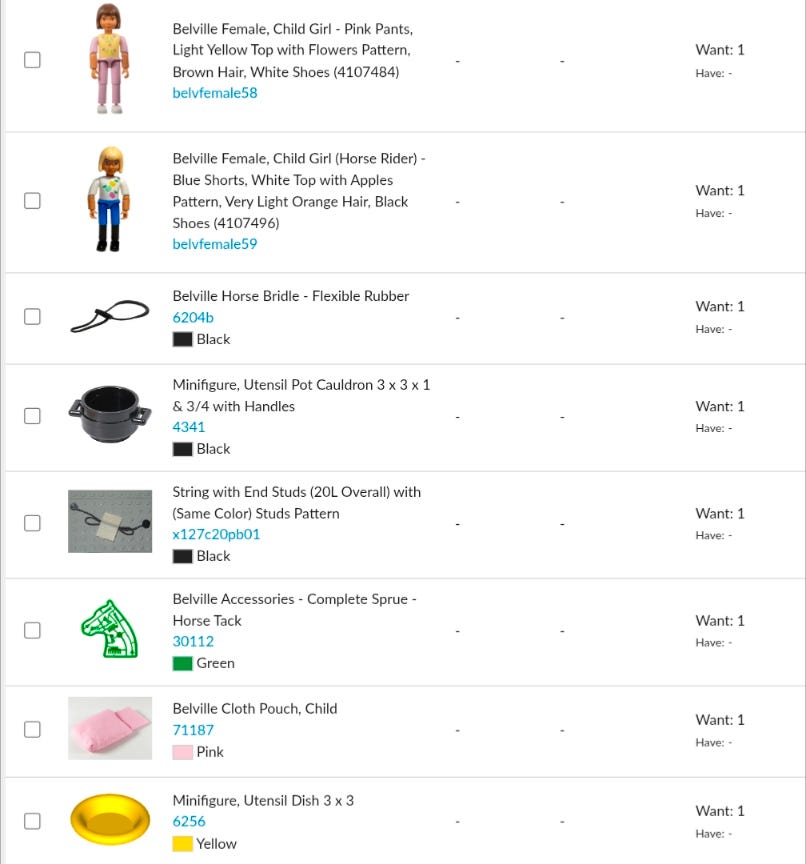Follow the belvfemale59 item link
The height and width of the screenshot is (864, 806).
click(214, 244)
